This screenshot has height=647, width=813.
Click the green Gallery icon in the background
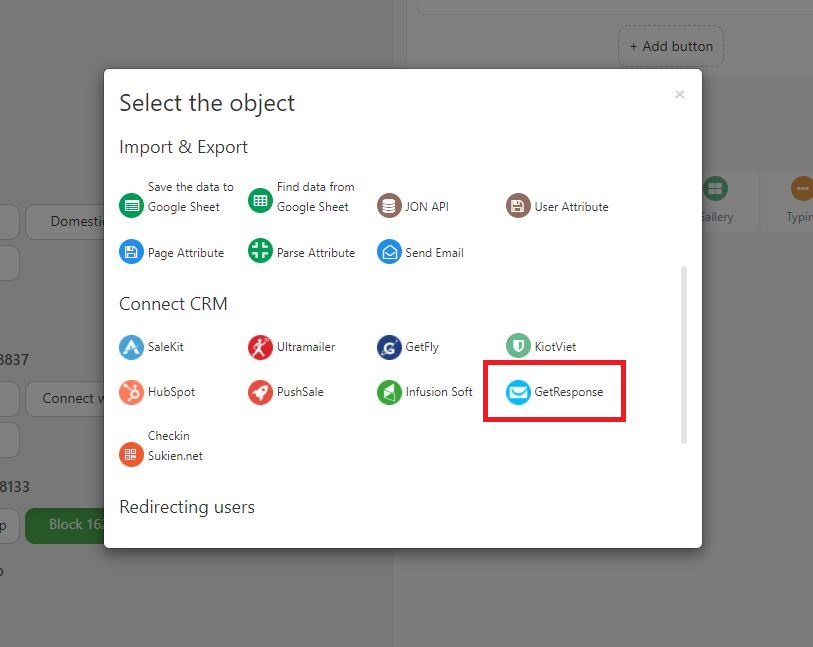(x=716, y=188)
